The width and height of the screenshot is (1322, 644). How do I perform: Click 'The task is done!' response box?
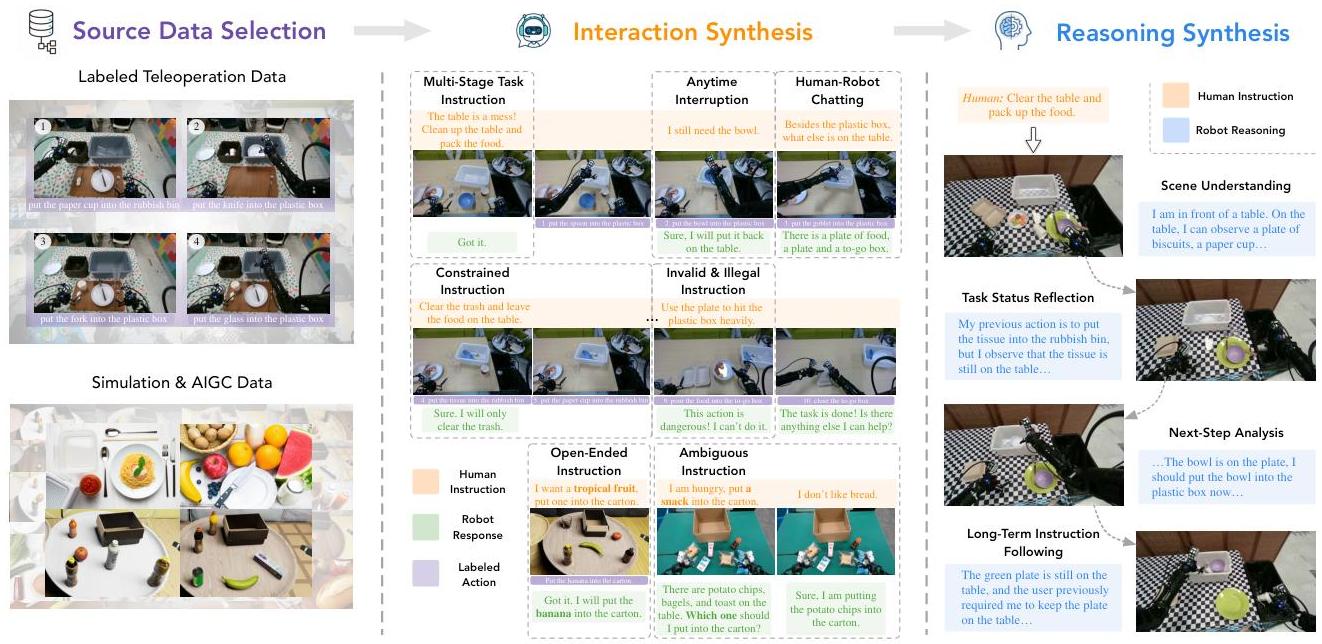[x=836, y=420]
